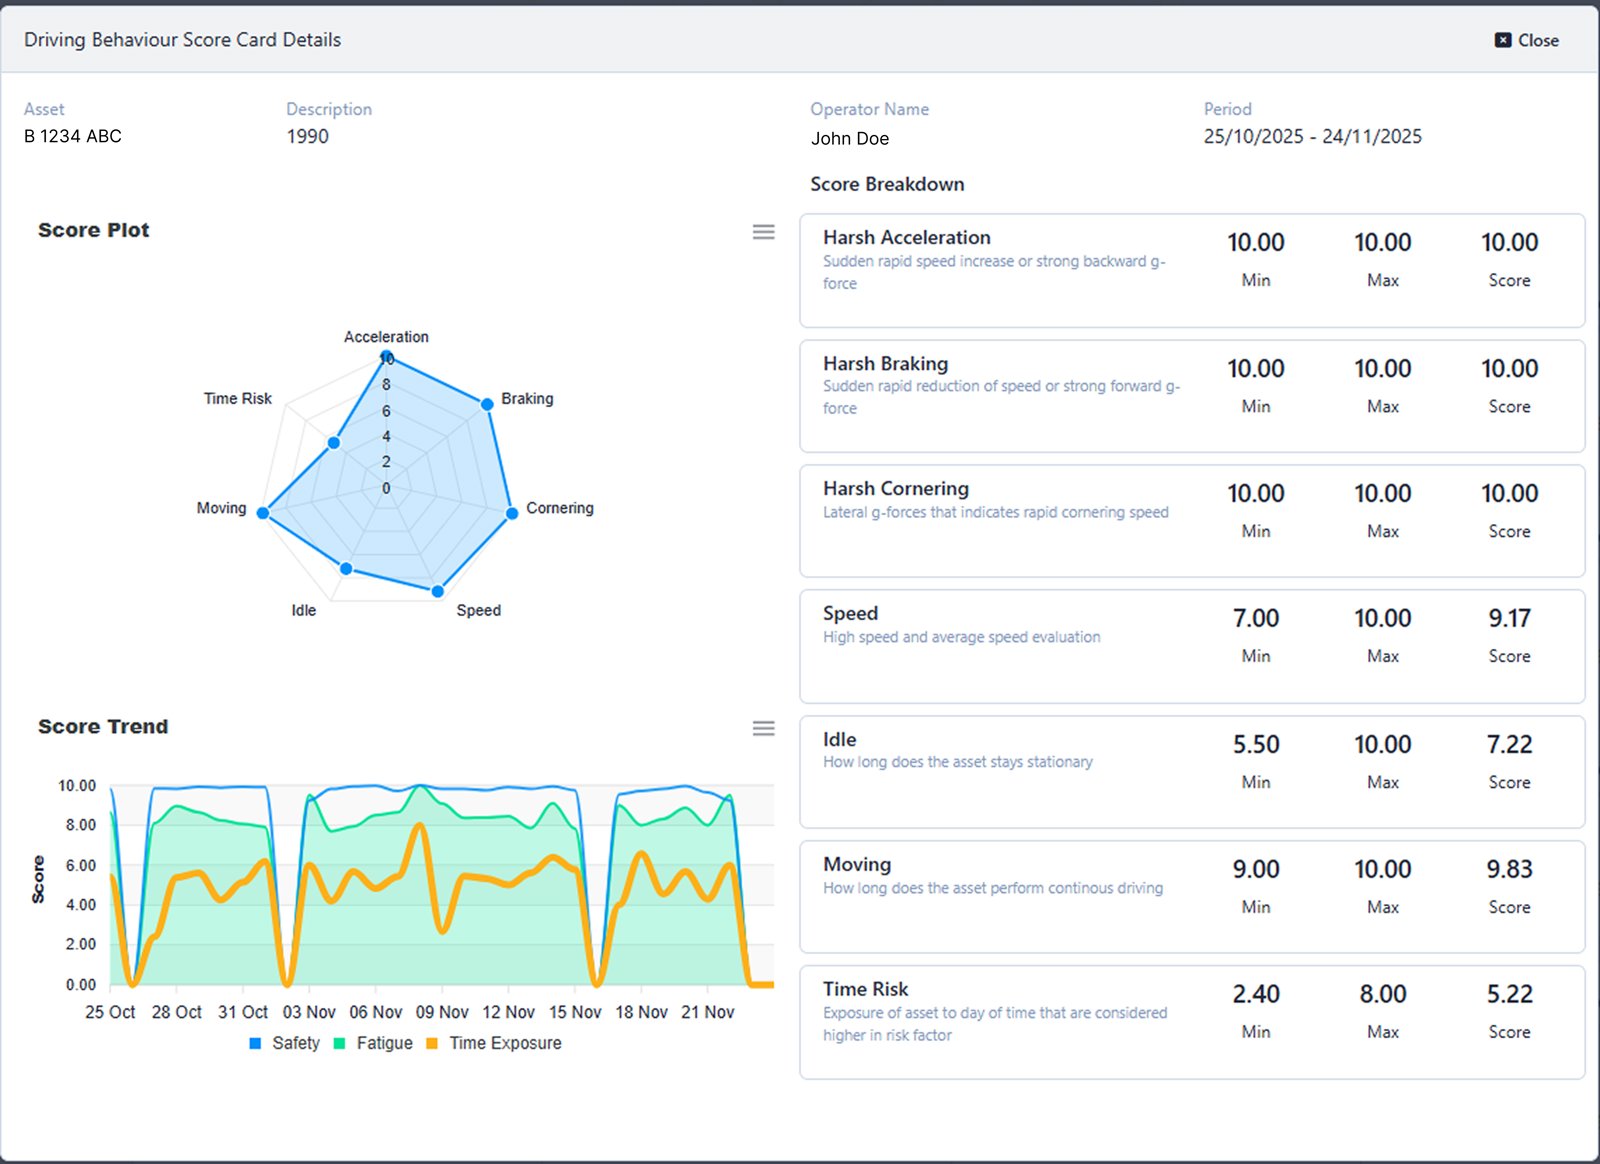Image resolution: width=1600 pixels, height=1164 pixels.
Task: Click the Moving score breakdown card
Action: click(x=1191, y=896)
